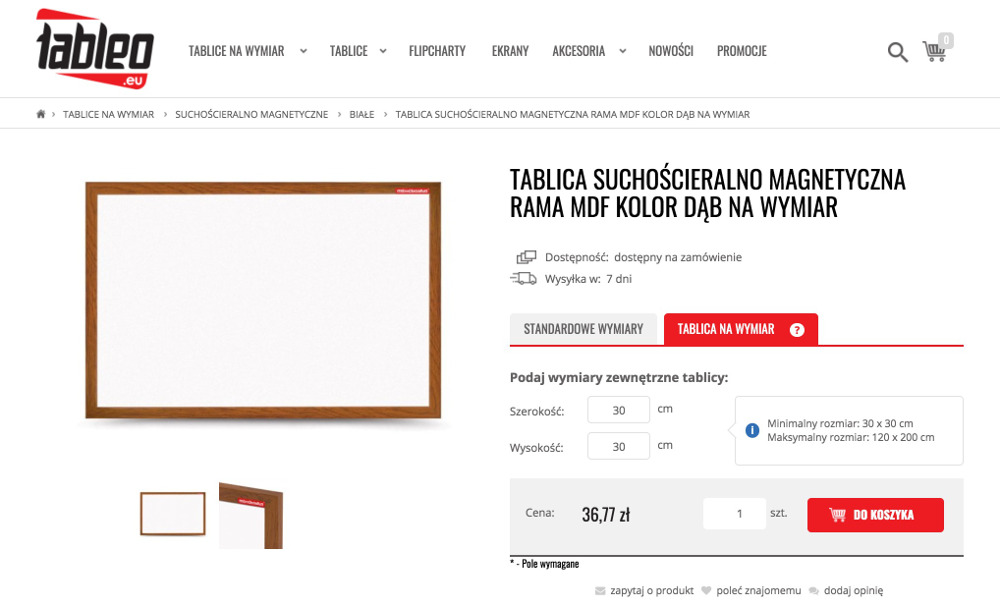Expand the Tablice menu chevron
This screenshot has height=606, width=1000.
[383, 51]
